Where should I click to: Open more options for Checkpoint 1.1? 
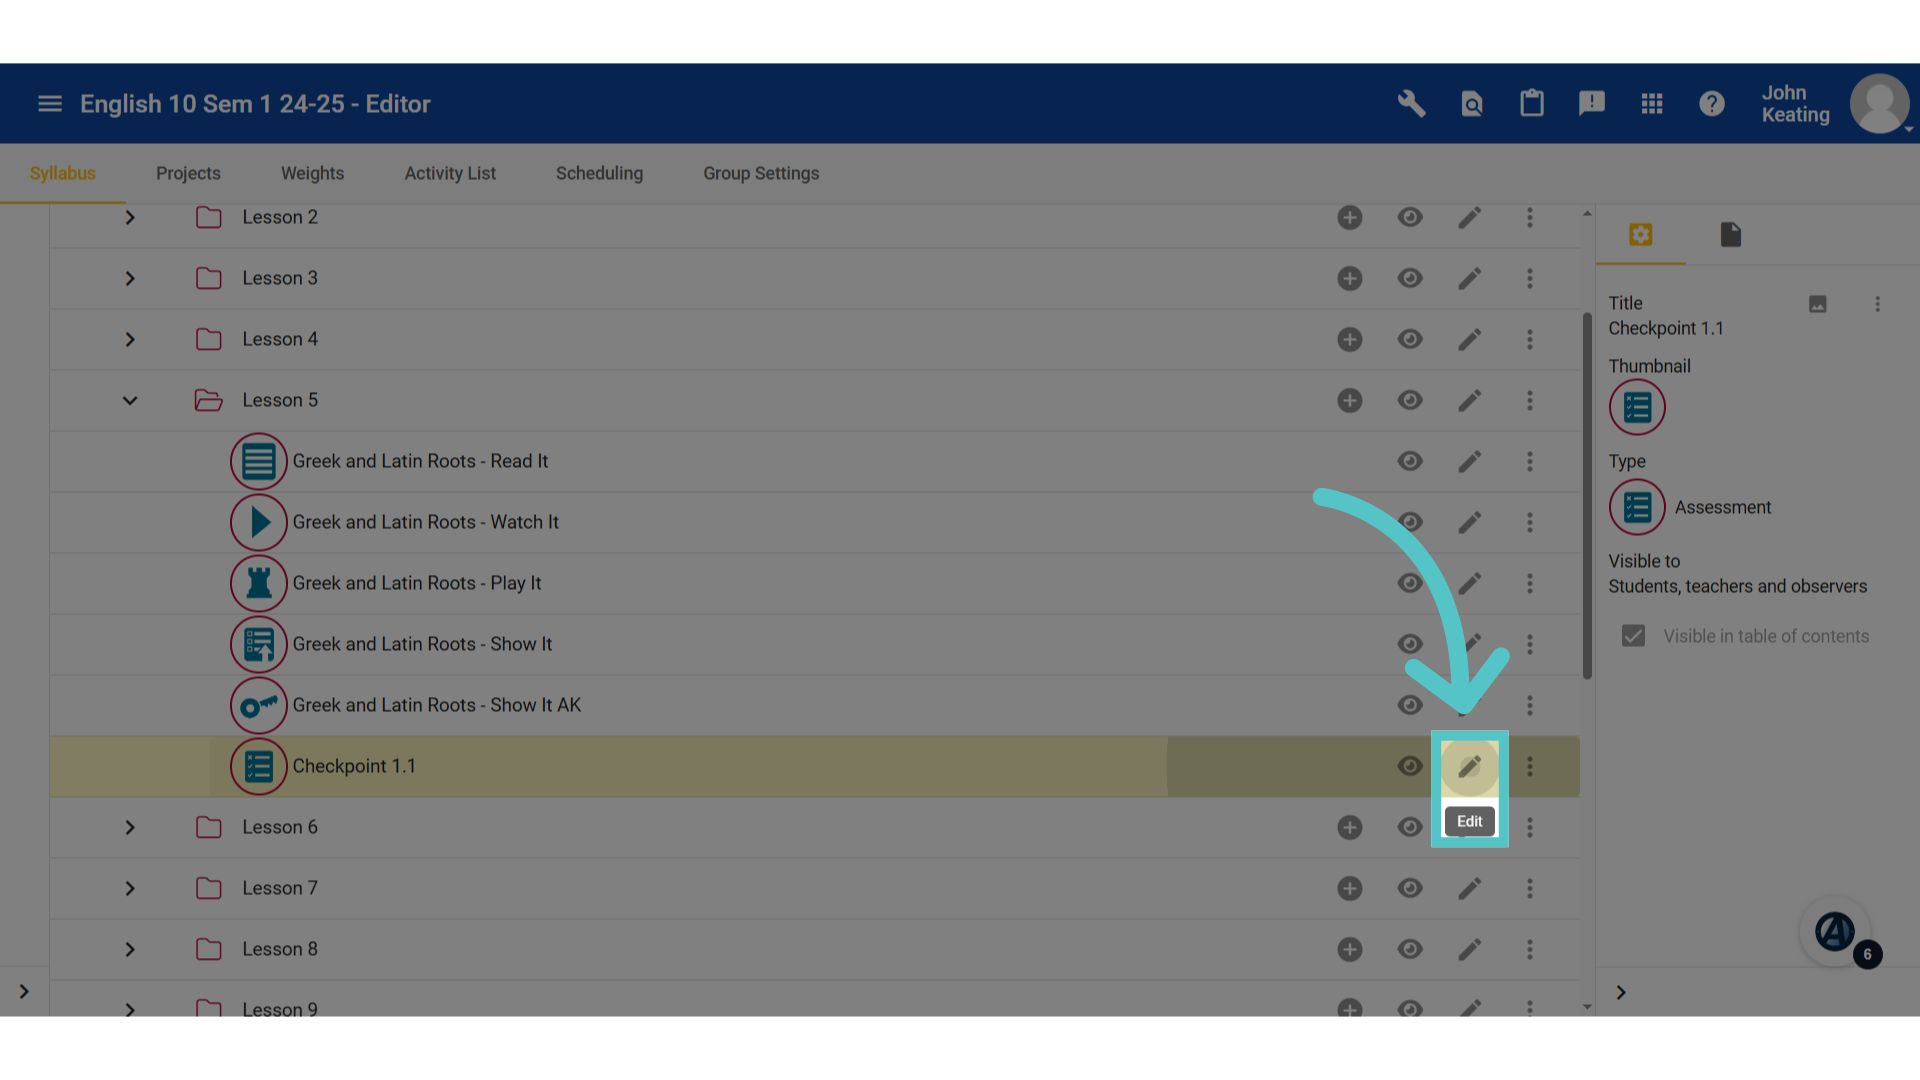(1530, 766)
